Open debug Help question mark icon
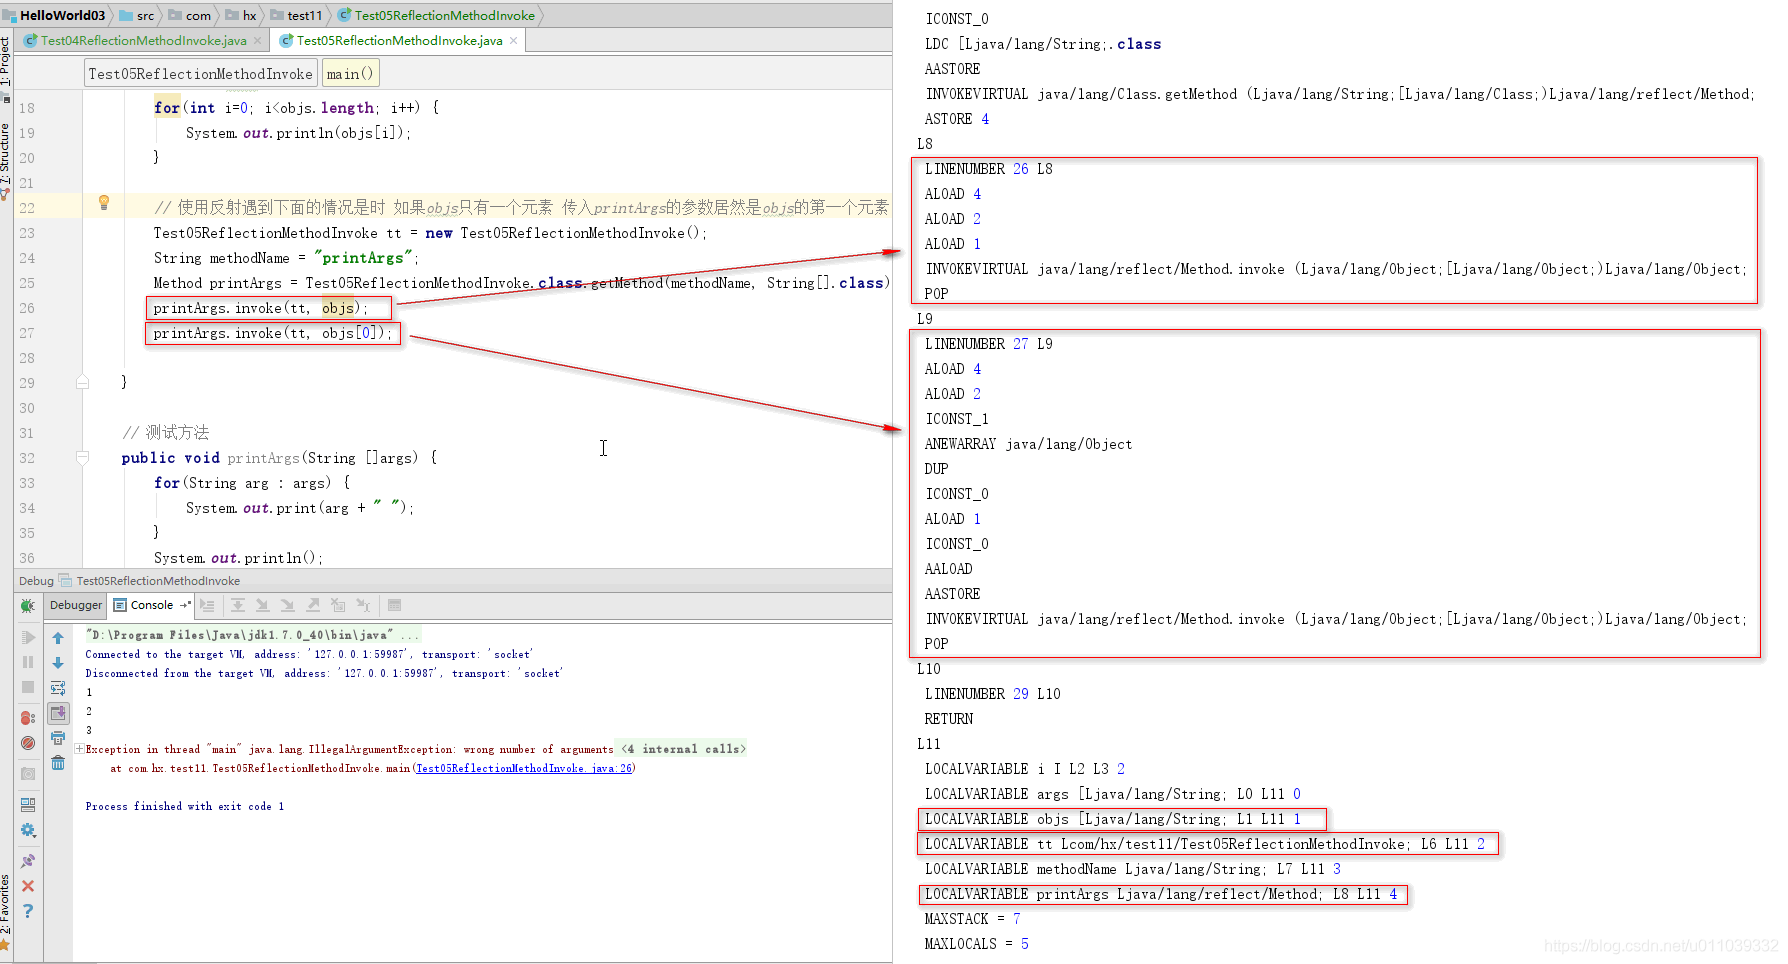This screenshot has height=964, width=1788. click(x=28, y=911)
